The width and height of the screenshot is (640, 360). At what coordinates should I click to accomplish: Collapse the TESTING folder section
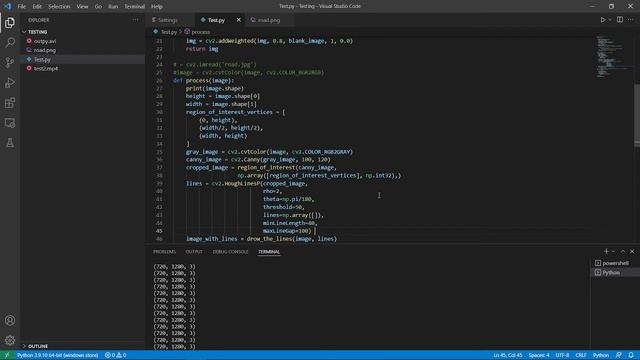(x=38, y=32)
